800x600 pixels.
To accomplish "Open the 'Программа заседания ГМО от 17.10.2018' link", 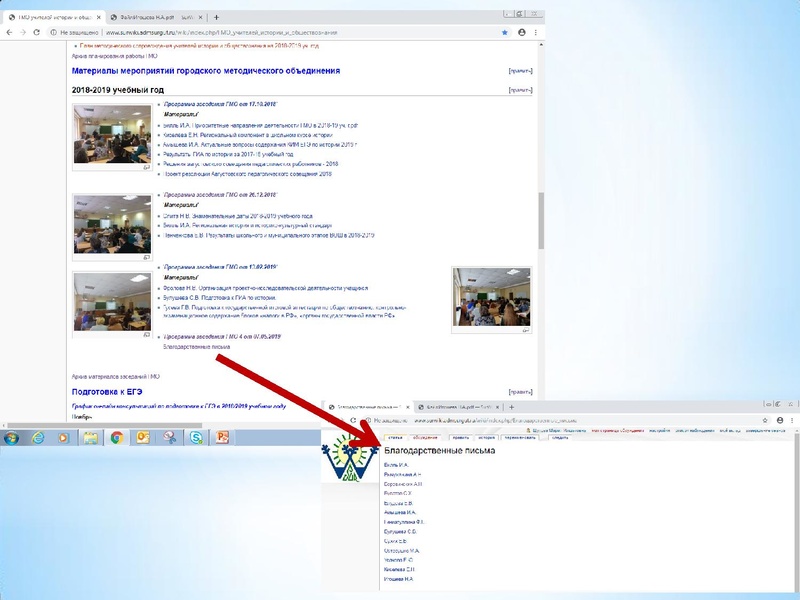I will click(x=220, y=104).
